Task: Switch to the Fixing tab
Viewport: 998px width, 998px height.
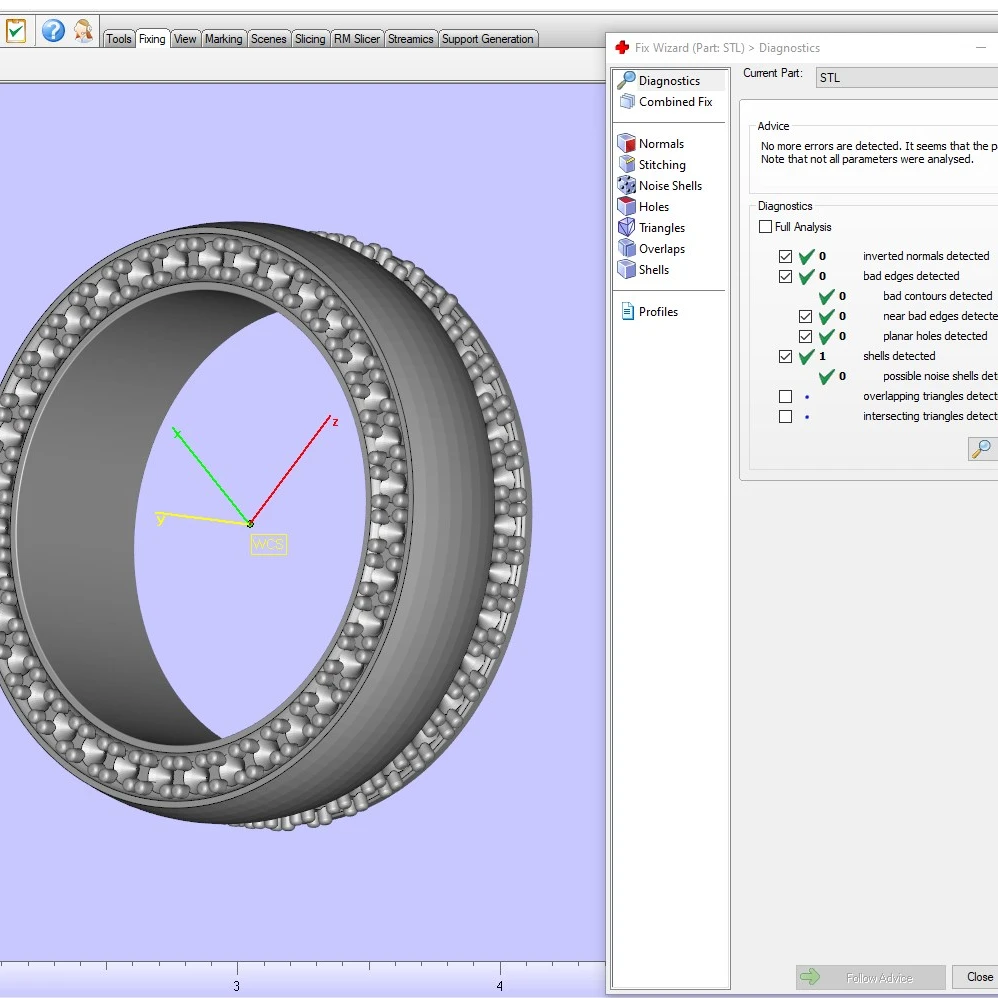Action: (x=152, y=39)
